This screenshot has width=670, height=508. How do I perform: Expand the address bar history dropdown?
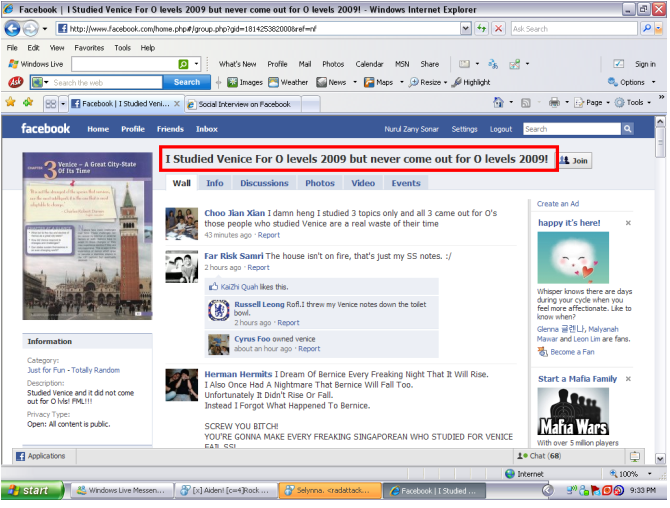(465, 29)
